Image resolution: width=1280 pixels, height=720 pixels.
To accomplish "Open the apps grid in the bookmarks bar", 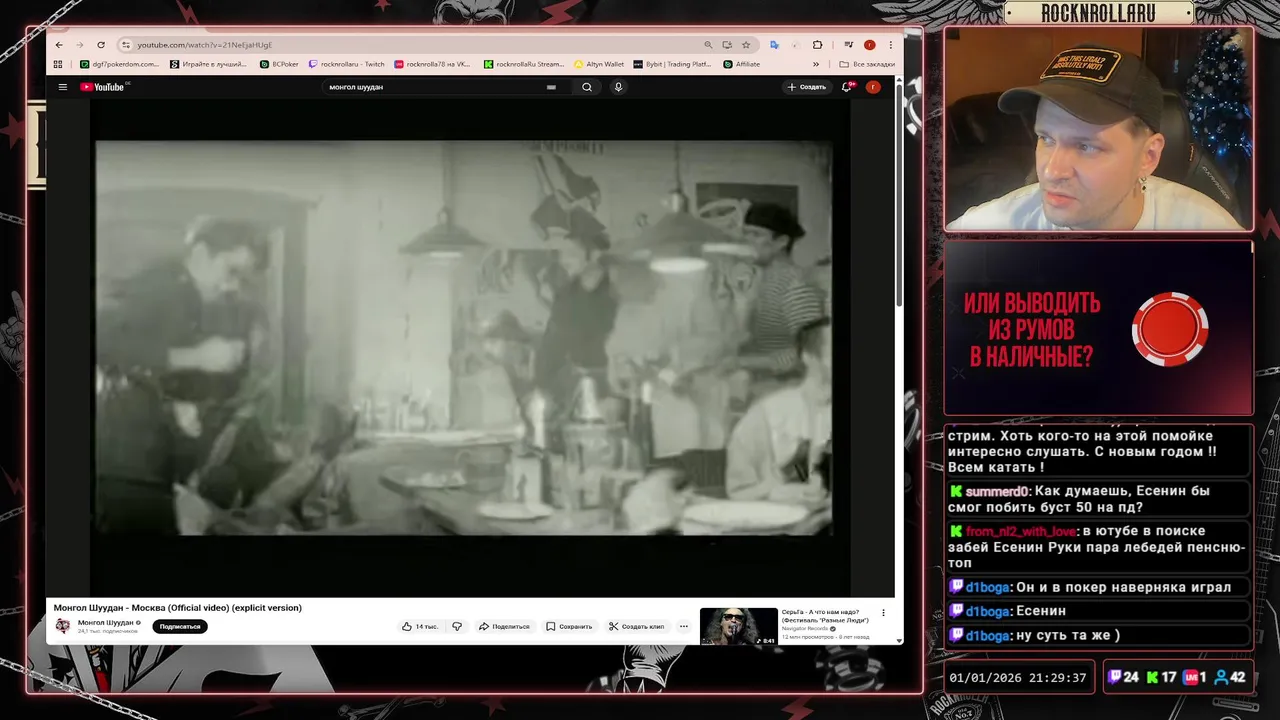I will click(58, 64).
